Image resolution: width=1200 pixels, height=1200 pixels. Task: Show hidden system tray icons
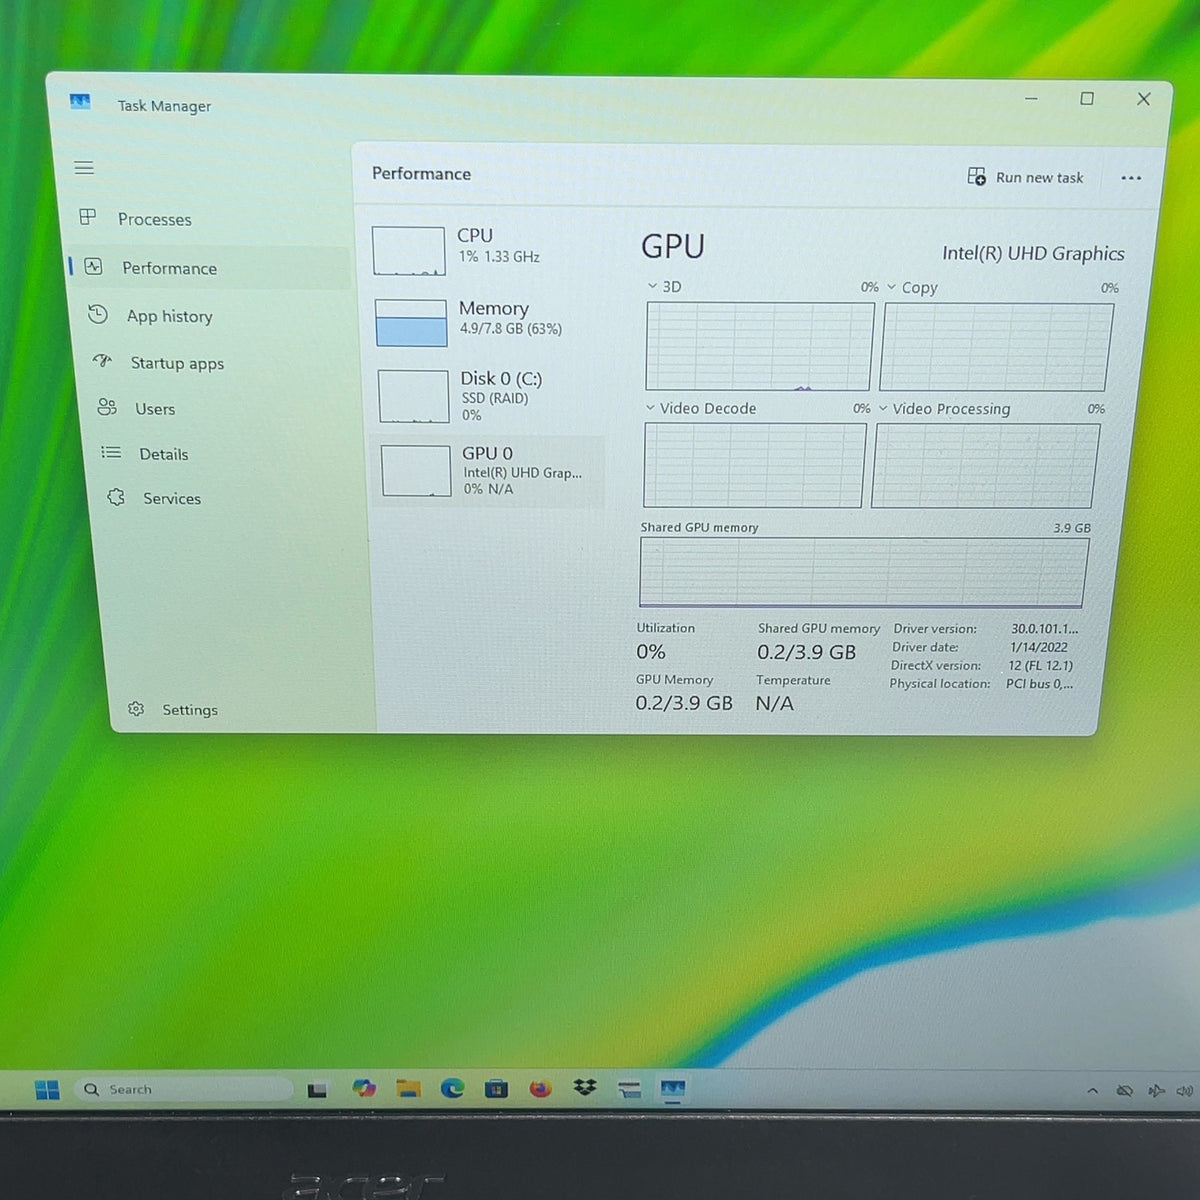[x=1092, y=1091]
